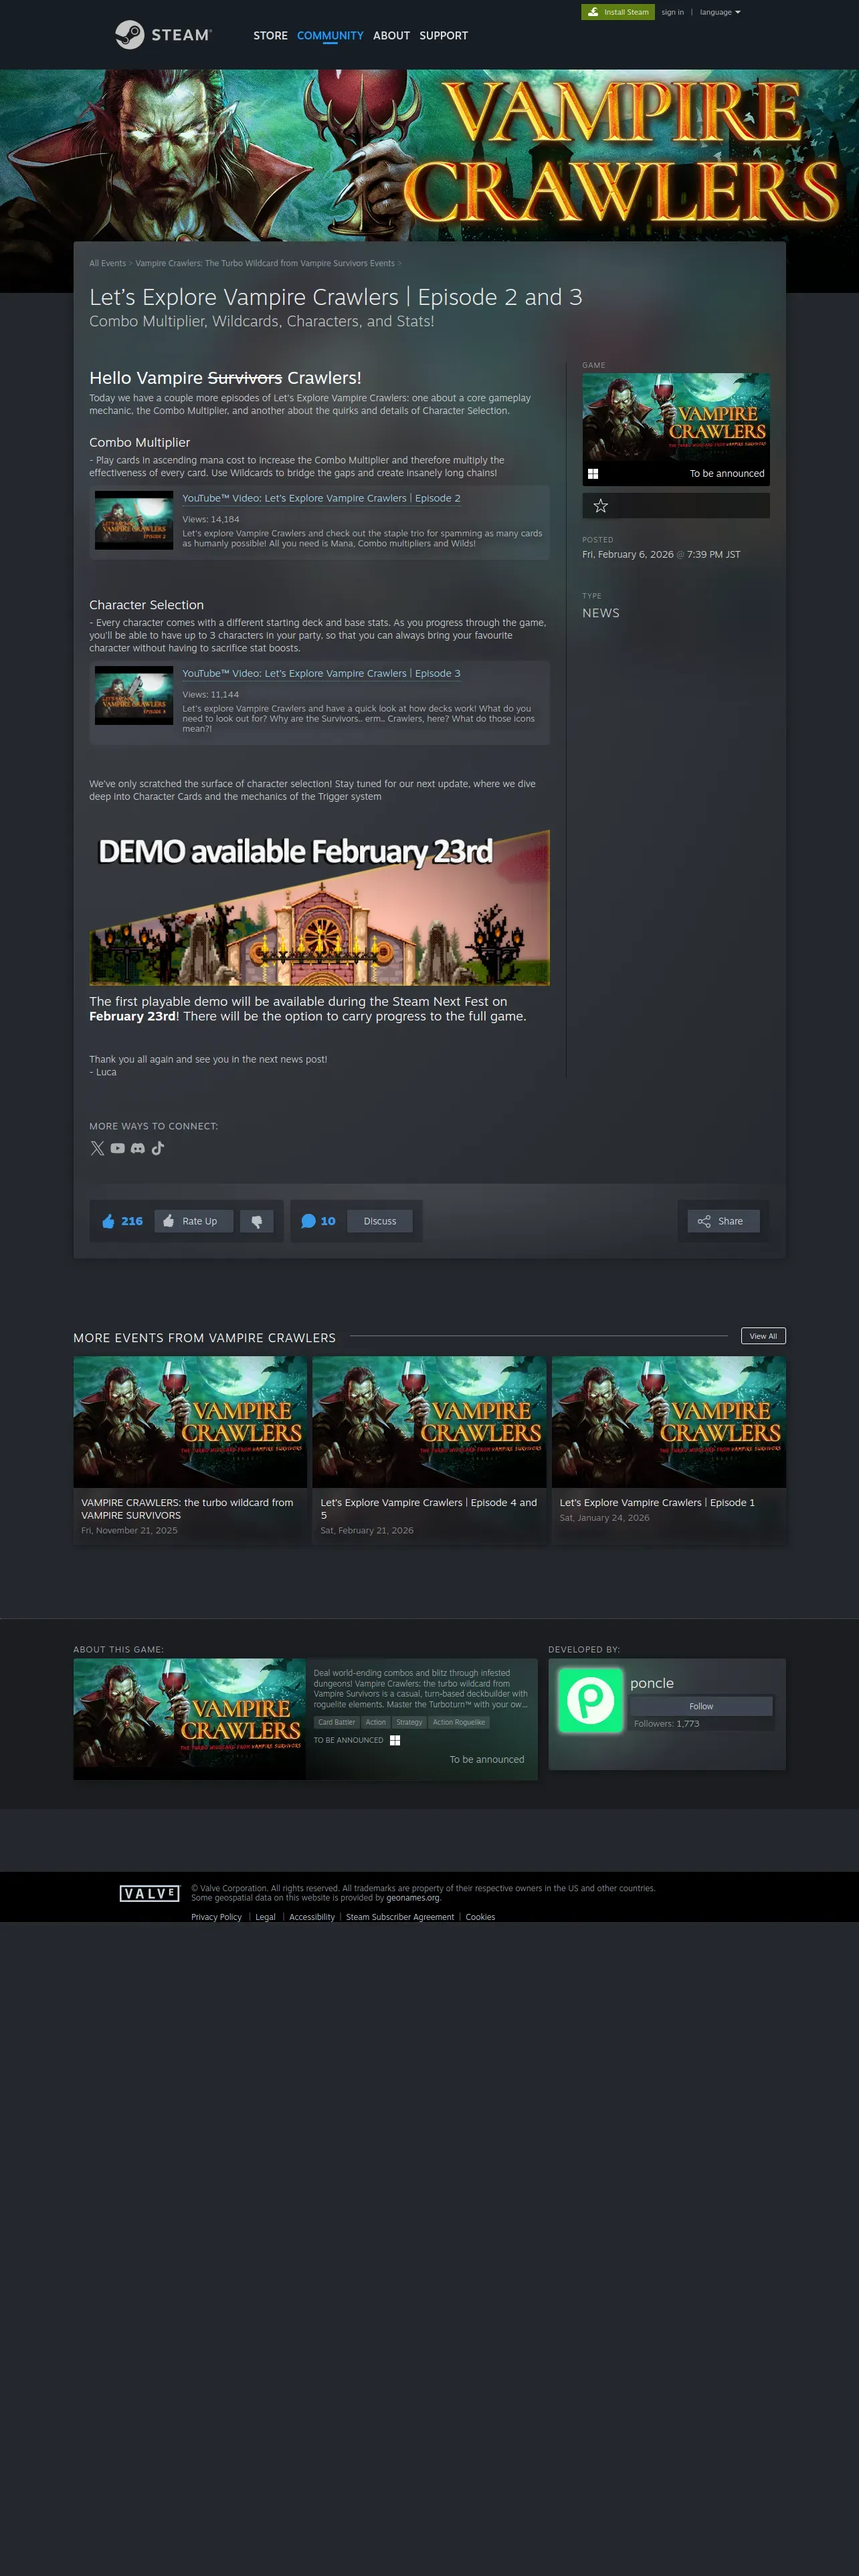Open YouTube video link for Episode 3
The width and height of the screenshot is (859, 2576).
[x=321, y=673]
